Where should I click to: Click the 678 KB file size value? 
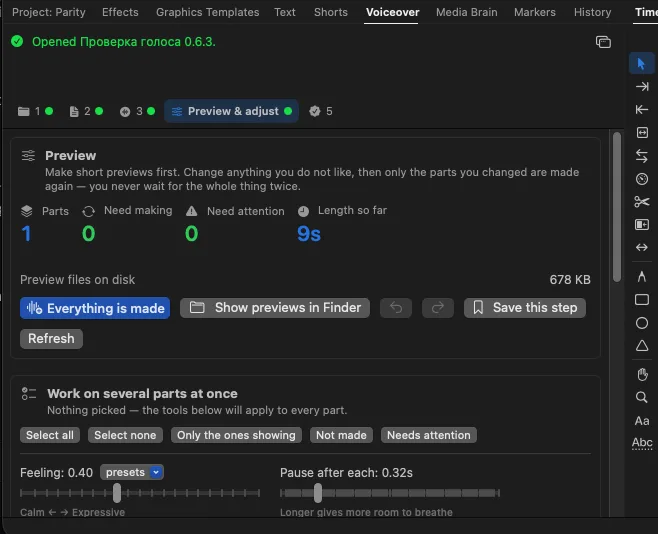(569, 280)
